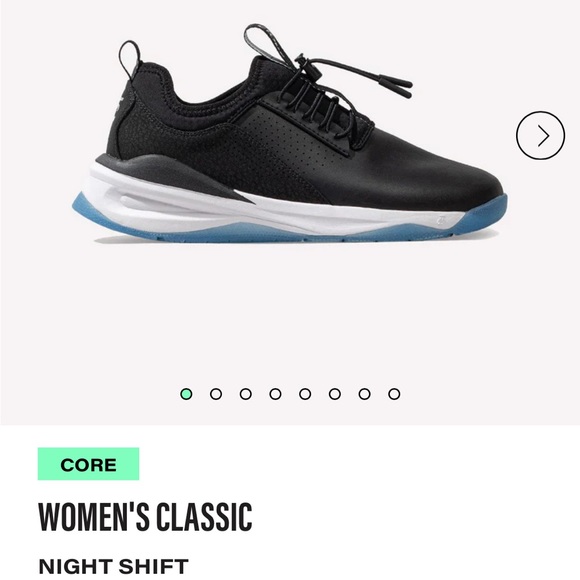Click the heel logo on the sneaker

point(119,105)
